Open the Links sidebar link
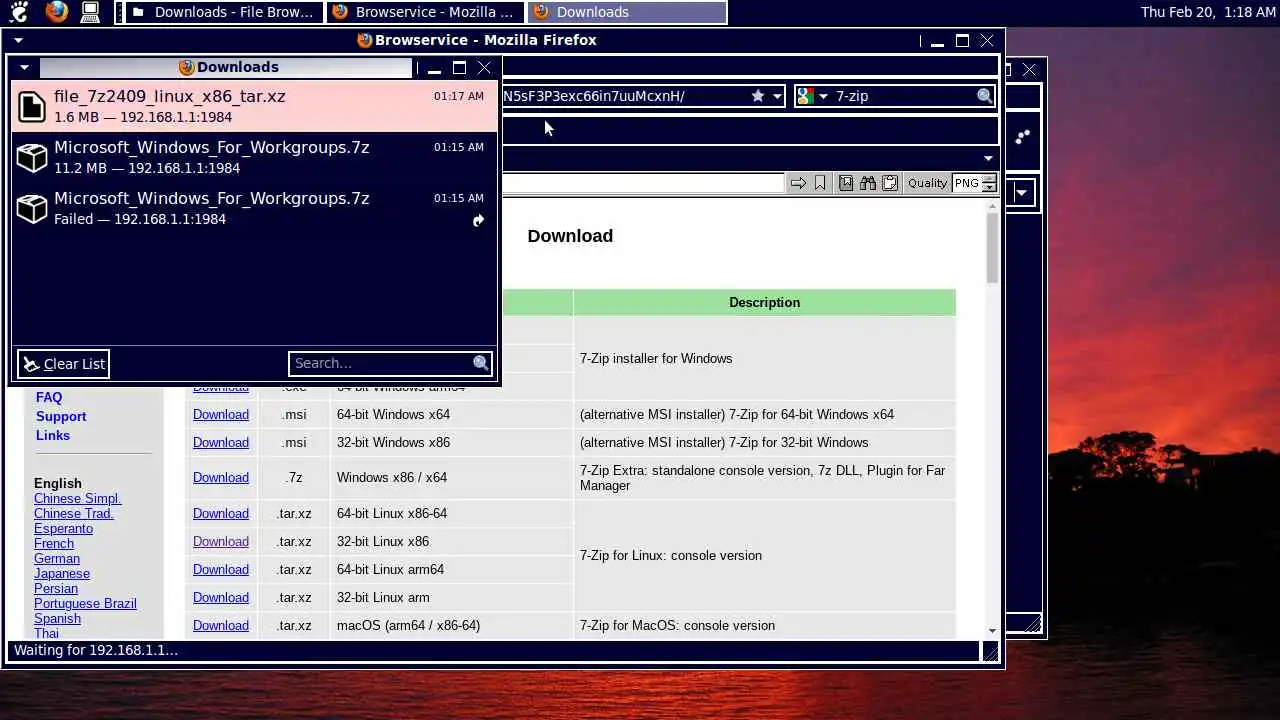The width and height of the screenshot is (1280, 720). coord(53,435)
